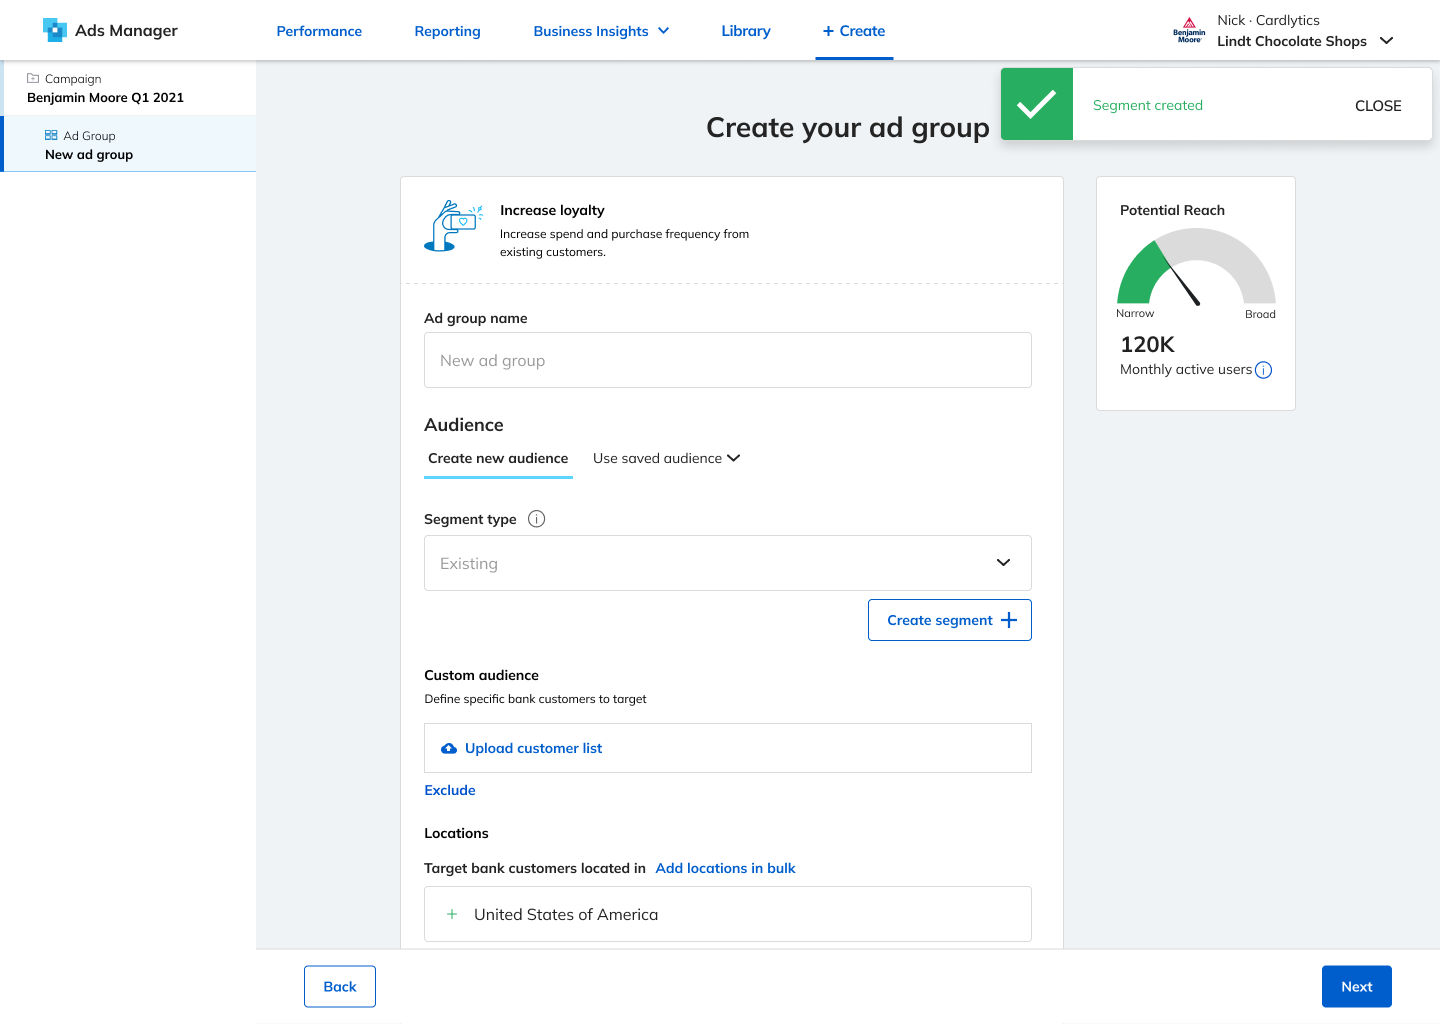Screen dimensions: 1440x1024
Task: Click the cloud upload icon
Action: click(449, 748)
